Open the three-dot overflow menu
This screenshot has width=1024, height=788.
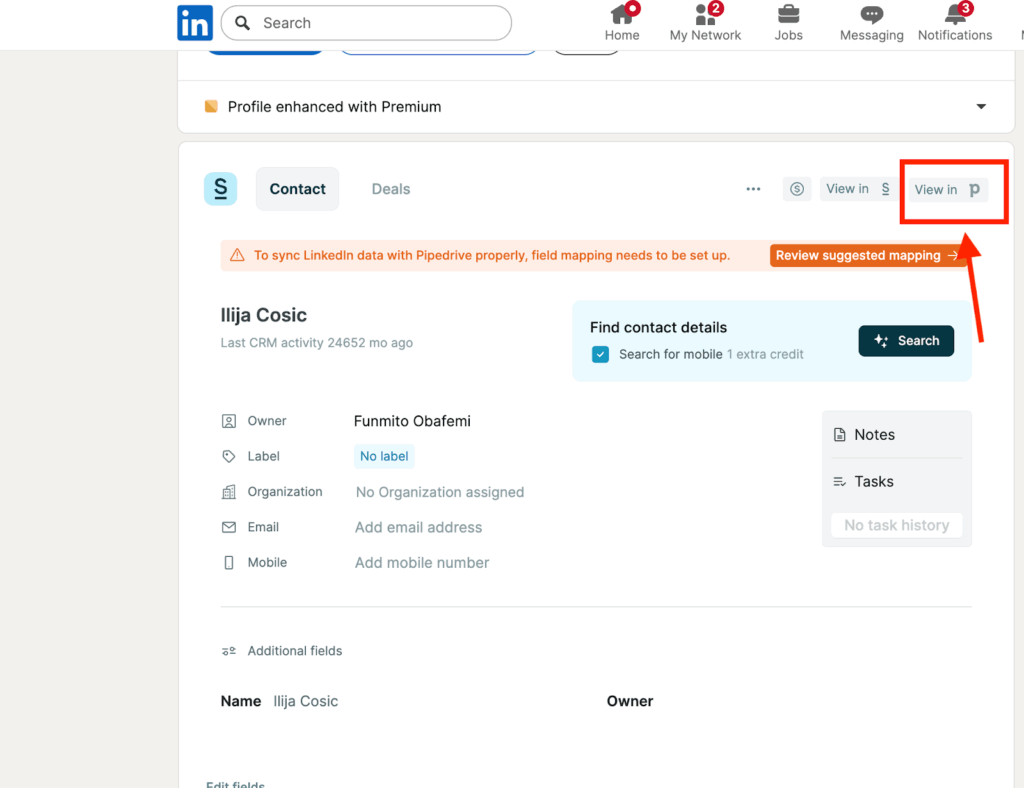tap(753, 188)
